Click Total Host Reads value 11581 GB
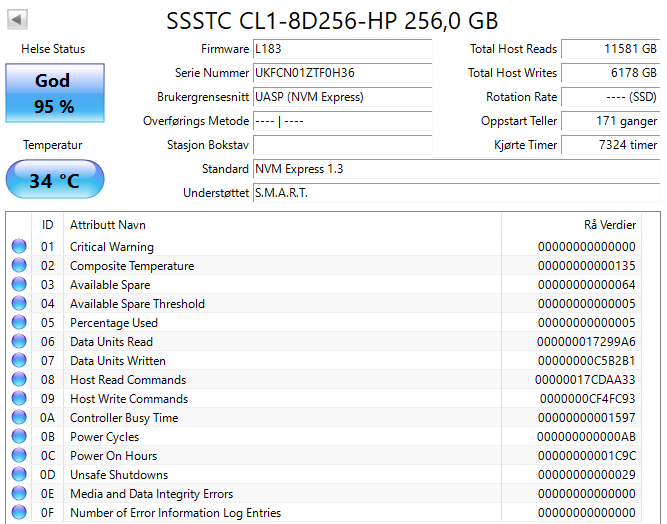Image resolution: width=667 pixels, height=524 pixels. [611, 49]
